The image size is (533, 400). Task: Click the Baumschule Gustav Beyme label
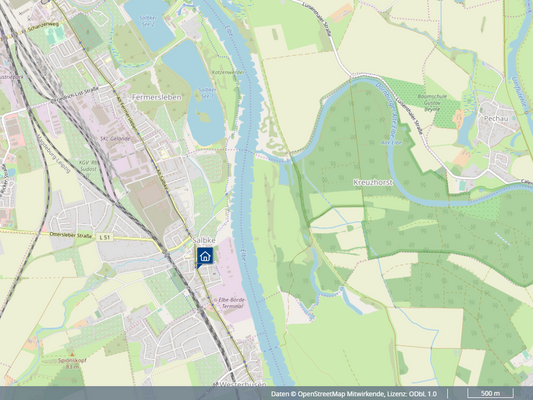click(x=432, y=103)
